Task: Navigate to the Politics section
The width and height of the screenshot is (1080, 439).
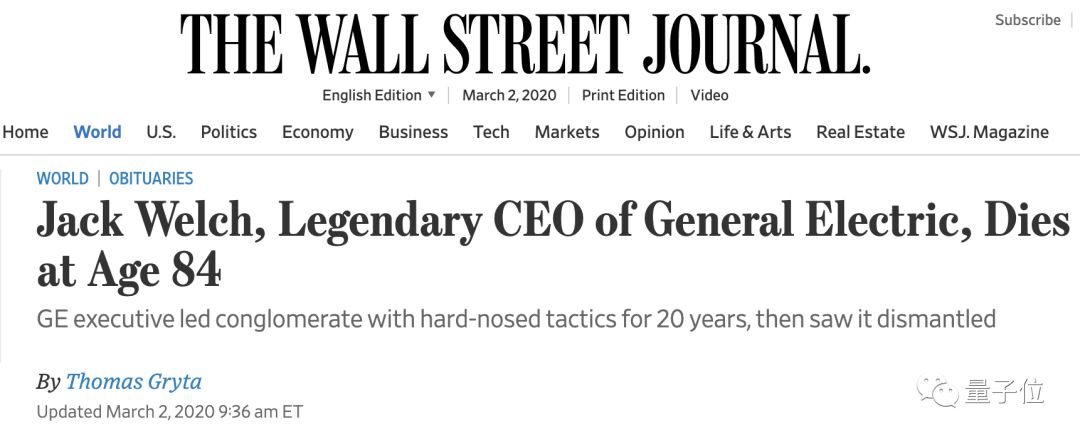Action: 228,132
